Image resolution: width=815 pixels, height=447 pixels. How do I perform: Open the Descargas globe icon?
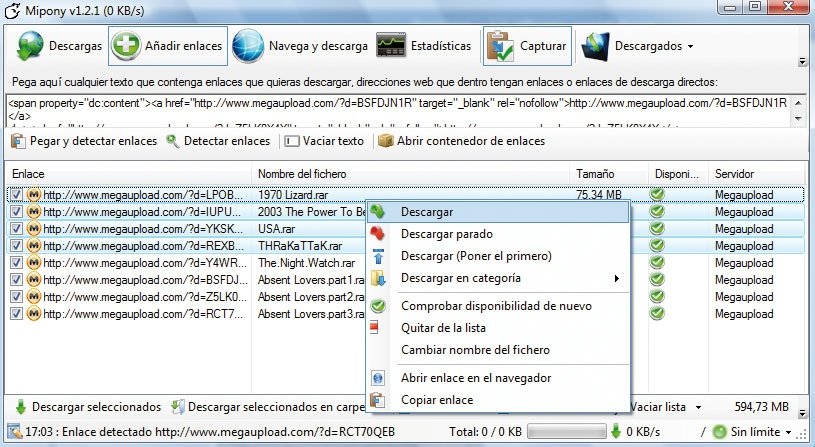(x=30, y=46)
